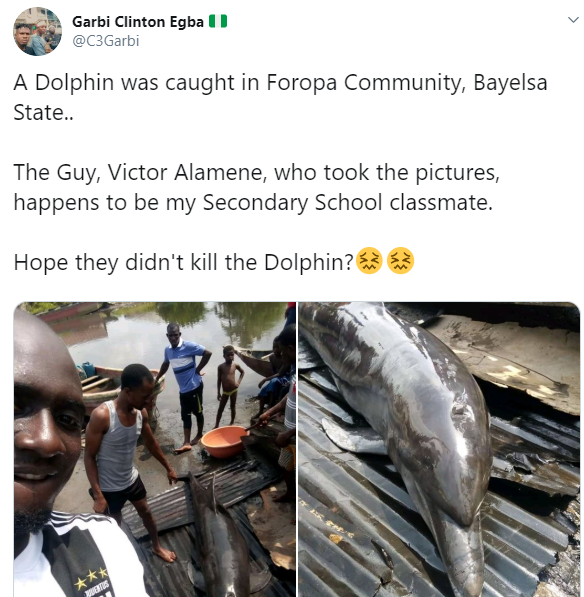584x597 pixels.
Task: Click the second confounded face emoji
Action: [400, 261]
